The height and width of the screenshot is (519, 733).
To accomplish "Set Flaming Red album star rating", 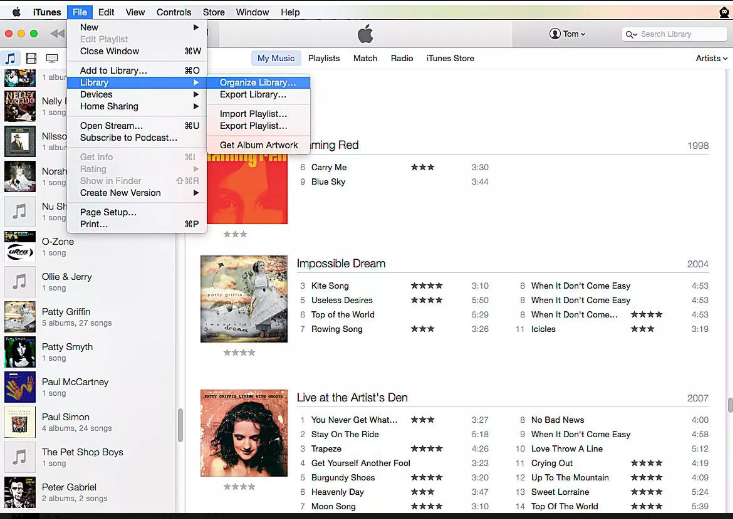I will point(235,234).
